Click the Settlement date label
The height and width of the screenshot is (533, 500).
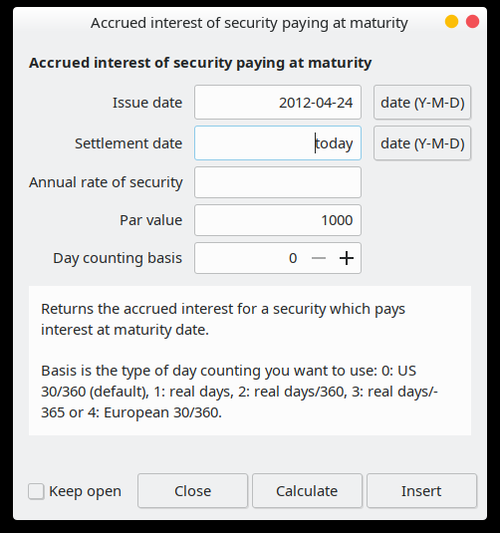point(128,143)
